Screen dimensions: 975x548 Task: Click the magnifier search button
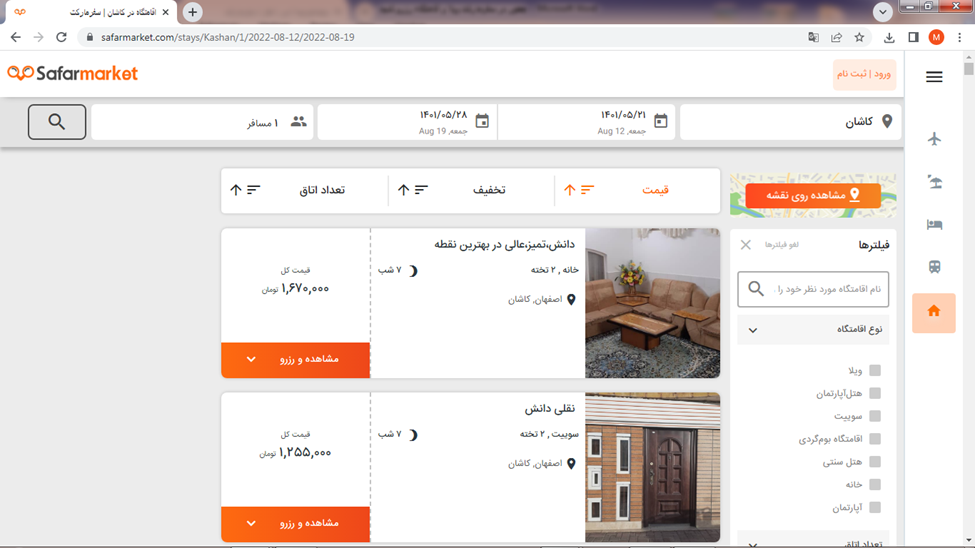point(57,122)
